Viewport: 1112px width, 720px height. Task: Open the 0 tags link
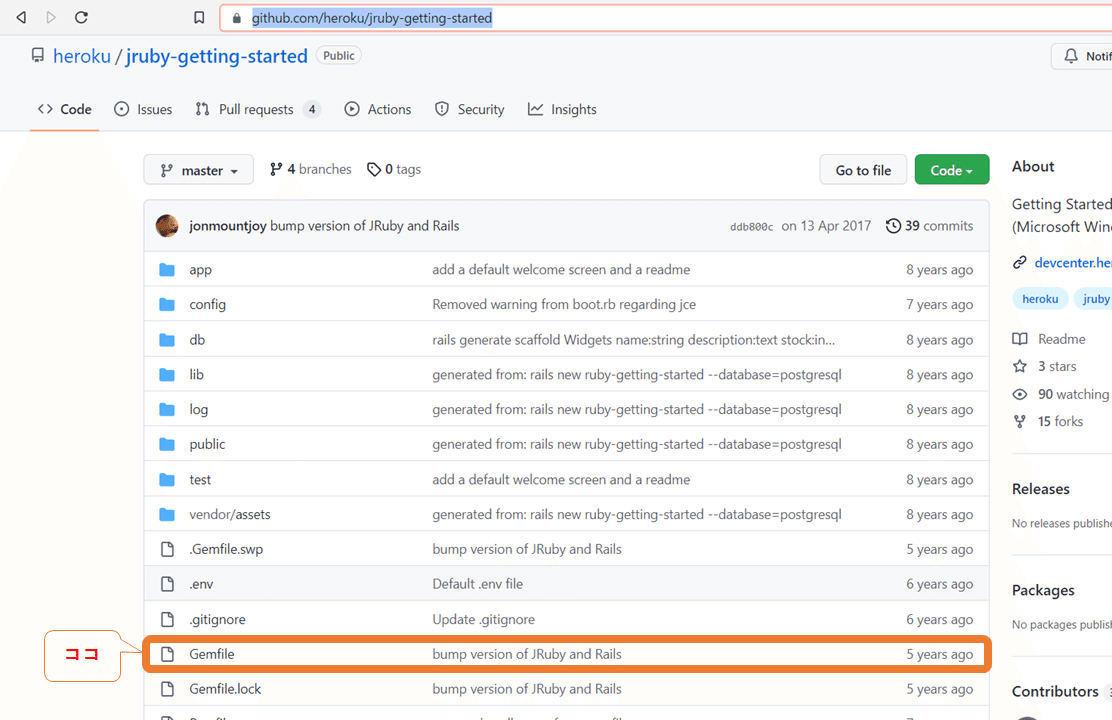(x=394, y=169)
